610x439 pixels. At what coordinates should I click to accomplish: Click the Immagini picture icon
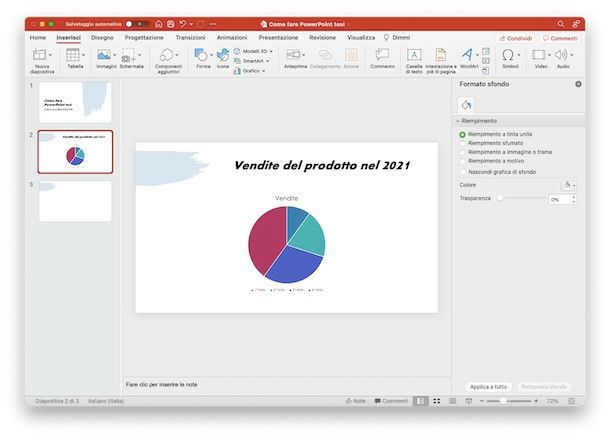click(103, 55)
